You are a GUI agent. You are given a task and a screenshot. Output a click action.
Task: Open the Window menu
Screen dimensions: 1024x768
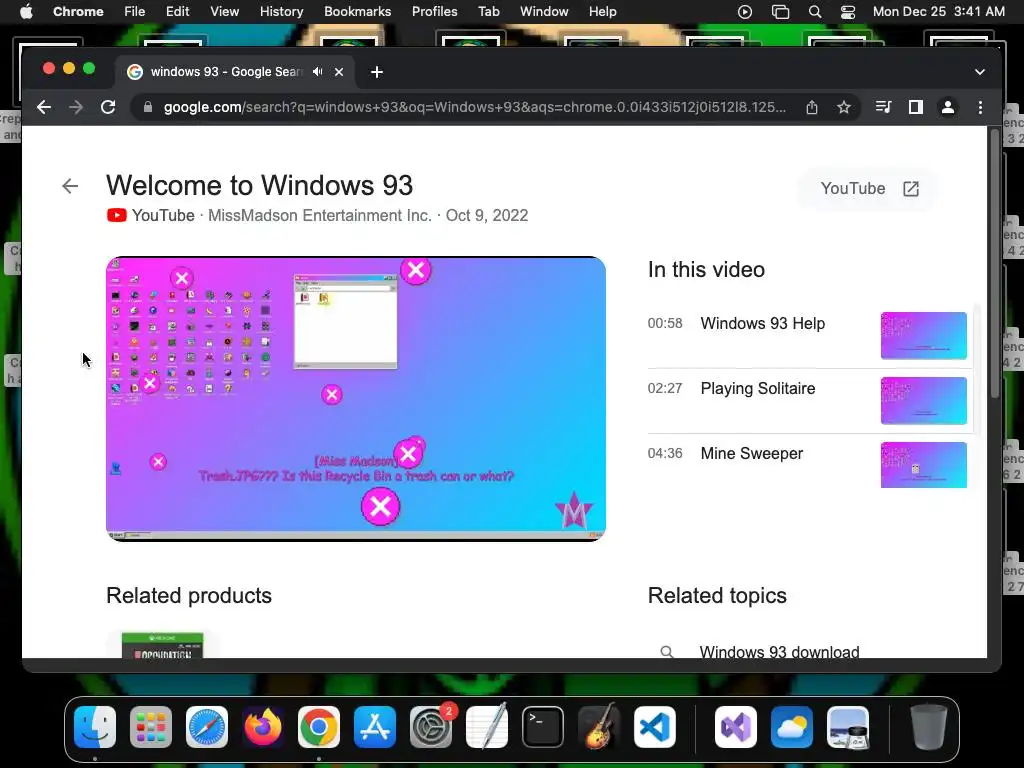tap(544, 12)
